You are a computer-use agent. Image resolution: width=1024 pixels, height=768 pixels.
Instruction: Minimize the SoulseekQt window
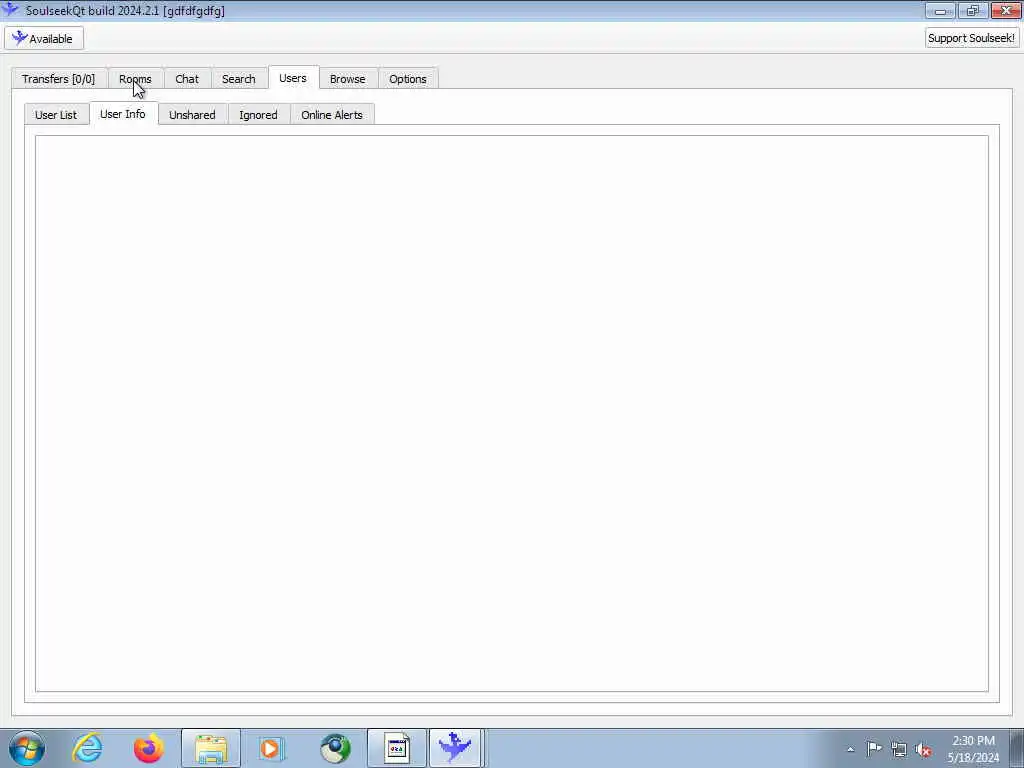point(940,10)
